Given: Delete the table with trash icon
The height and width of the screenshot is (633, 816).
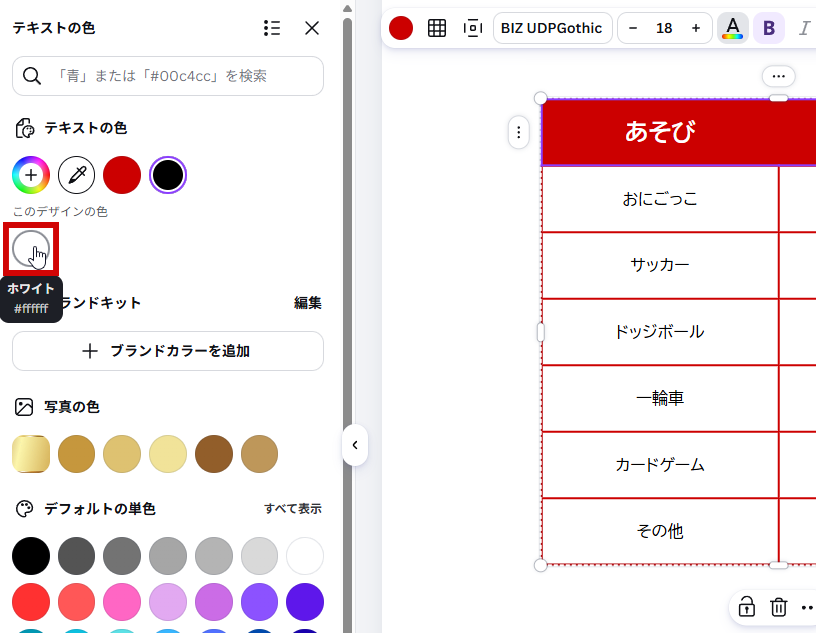Looking at the screenshot, I should [779, 607].
